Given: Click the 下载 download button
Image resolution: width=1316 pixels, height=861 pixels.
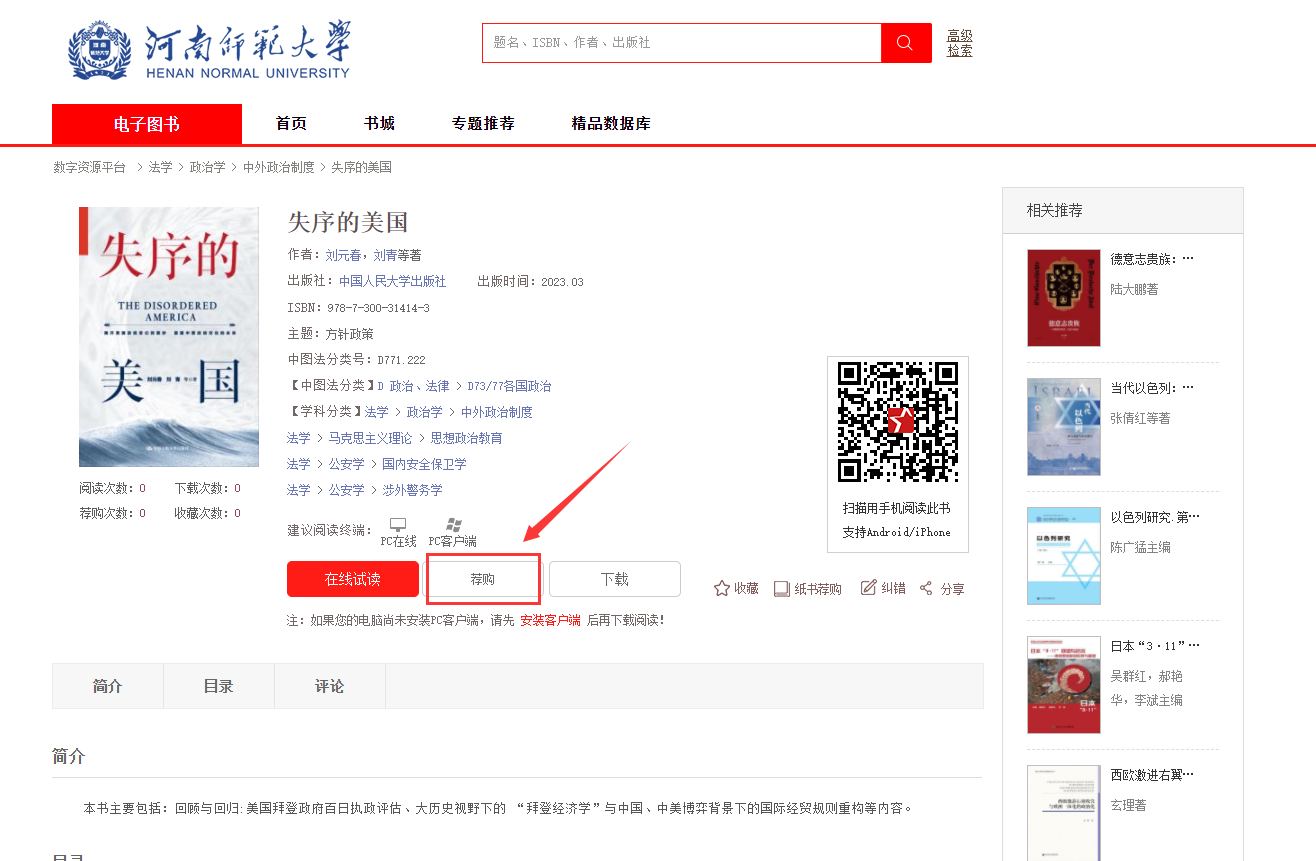Looking at the screenshot, I should tap(614, 579).
